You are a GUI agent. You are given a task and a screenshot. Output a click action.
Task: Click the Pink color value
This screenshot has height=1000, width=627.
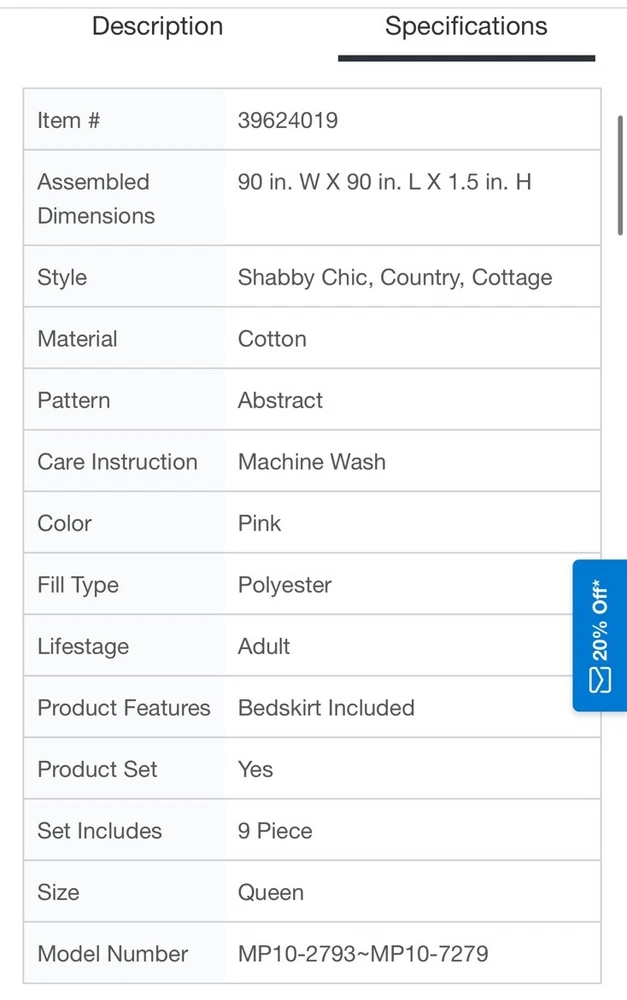(259, 524)
